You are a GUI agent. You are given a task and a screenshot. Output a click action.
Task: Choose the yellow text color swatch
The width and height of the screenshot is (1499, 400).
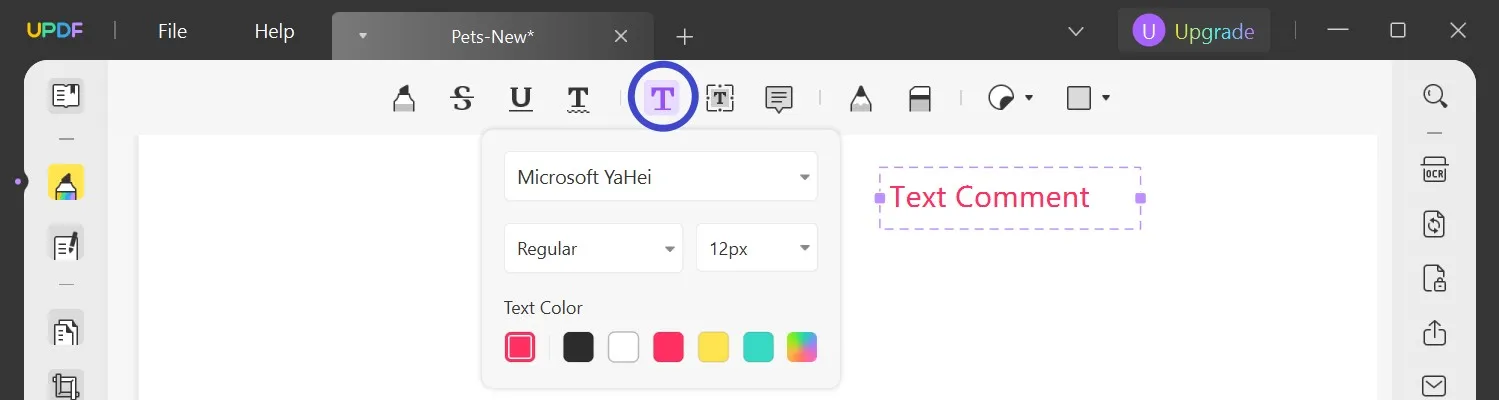pos(713,347)
